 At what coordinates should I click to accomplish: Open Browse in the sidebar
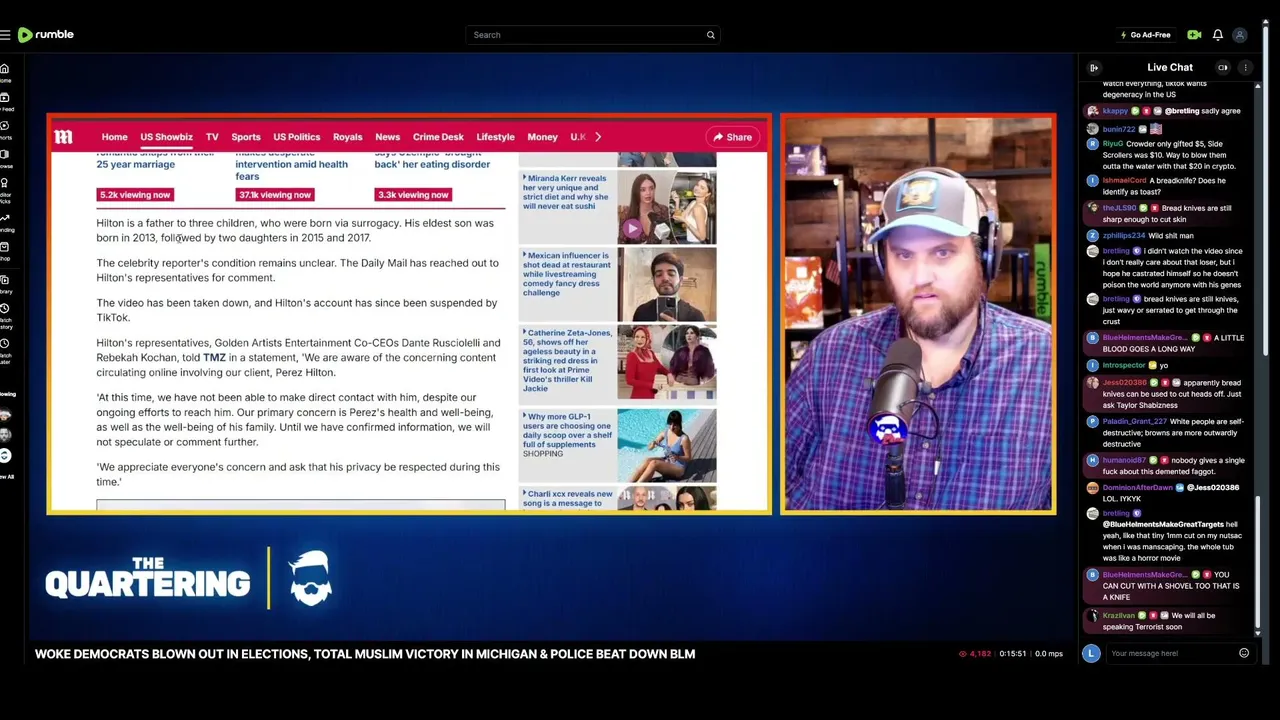(5, 159)
